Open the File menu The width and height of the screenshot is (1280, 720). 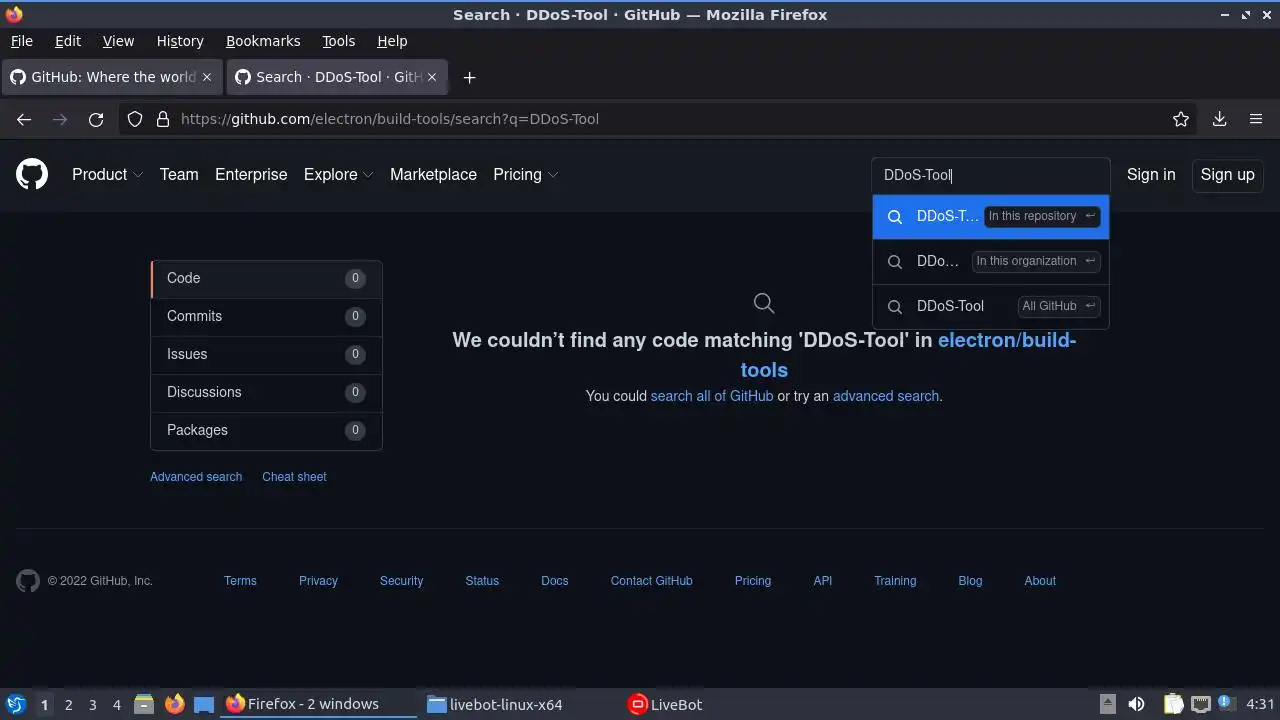coord(21,41)
